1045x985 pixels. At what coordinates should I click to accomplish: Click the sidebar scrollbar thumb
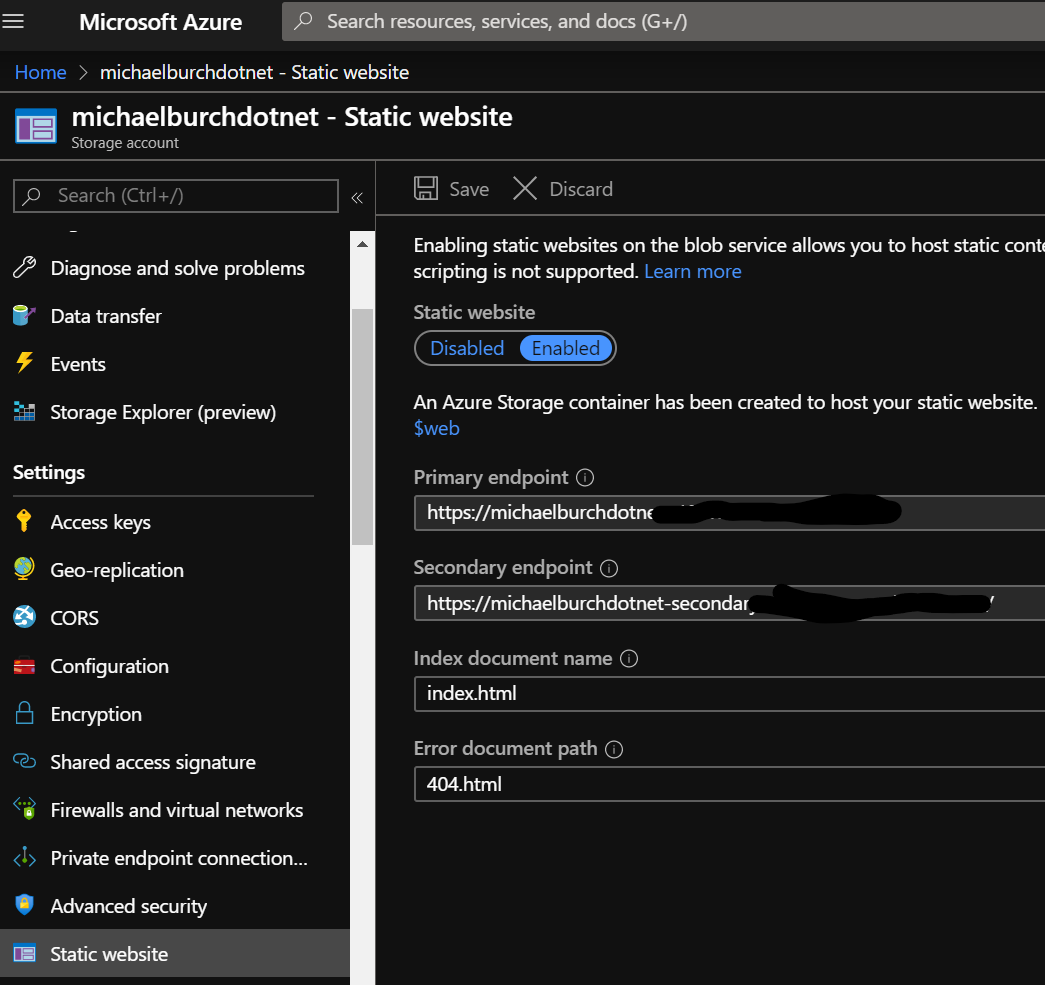point(363,427)
